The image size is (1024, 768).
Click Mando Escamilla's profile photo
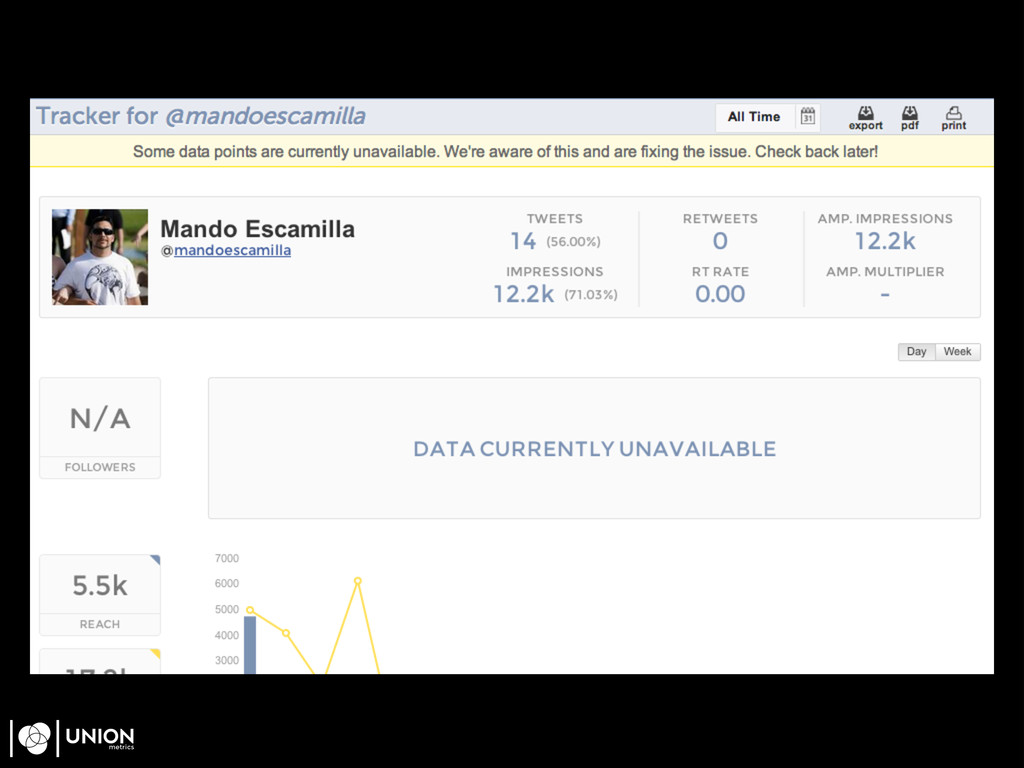(100, 257)
